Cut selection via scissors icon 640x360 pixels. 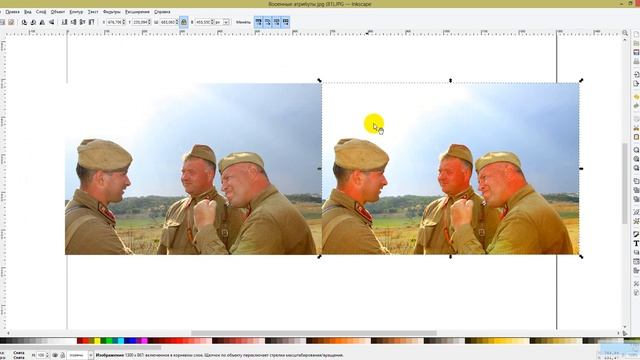(636, 128)
